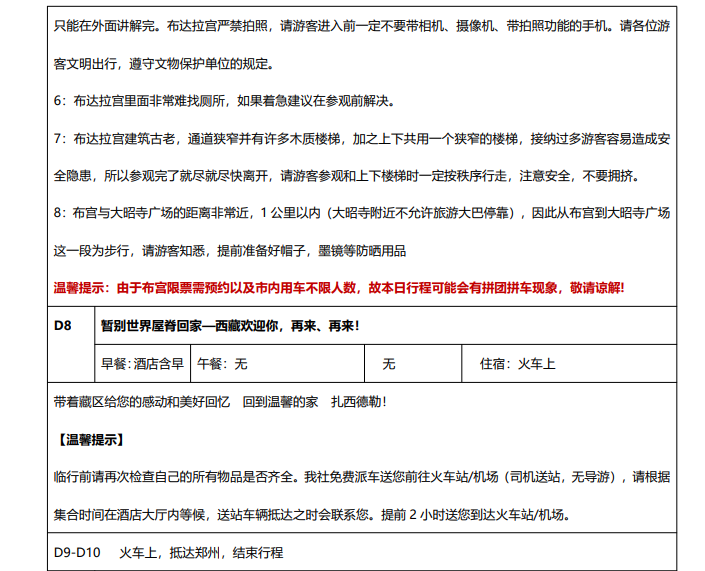Click the paragraph starting '临行前请再次检查'

point(360,477)
